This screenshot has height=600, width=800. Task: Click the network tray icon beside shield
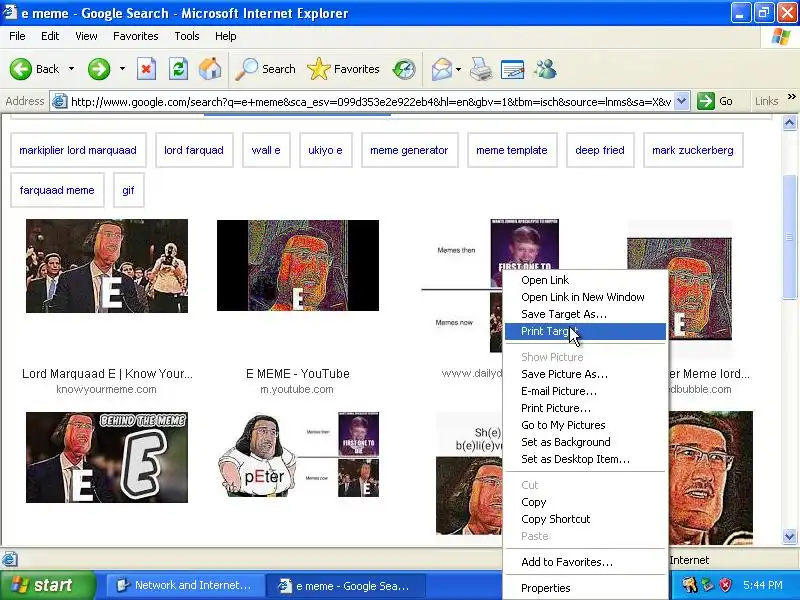[x=707, y=585]
